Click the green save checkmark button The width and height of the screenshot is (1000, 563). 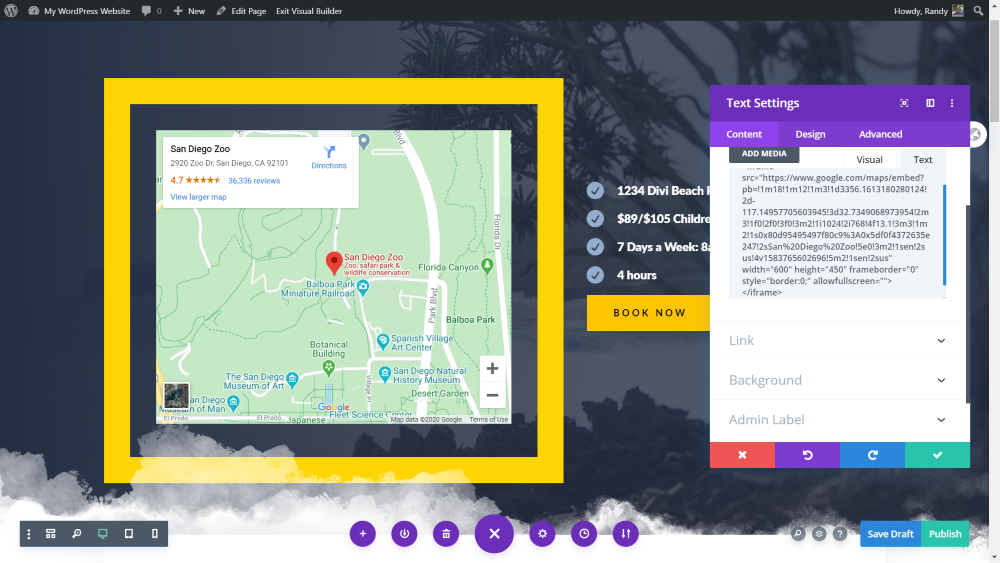coord(938,455)
